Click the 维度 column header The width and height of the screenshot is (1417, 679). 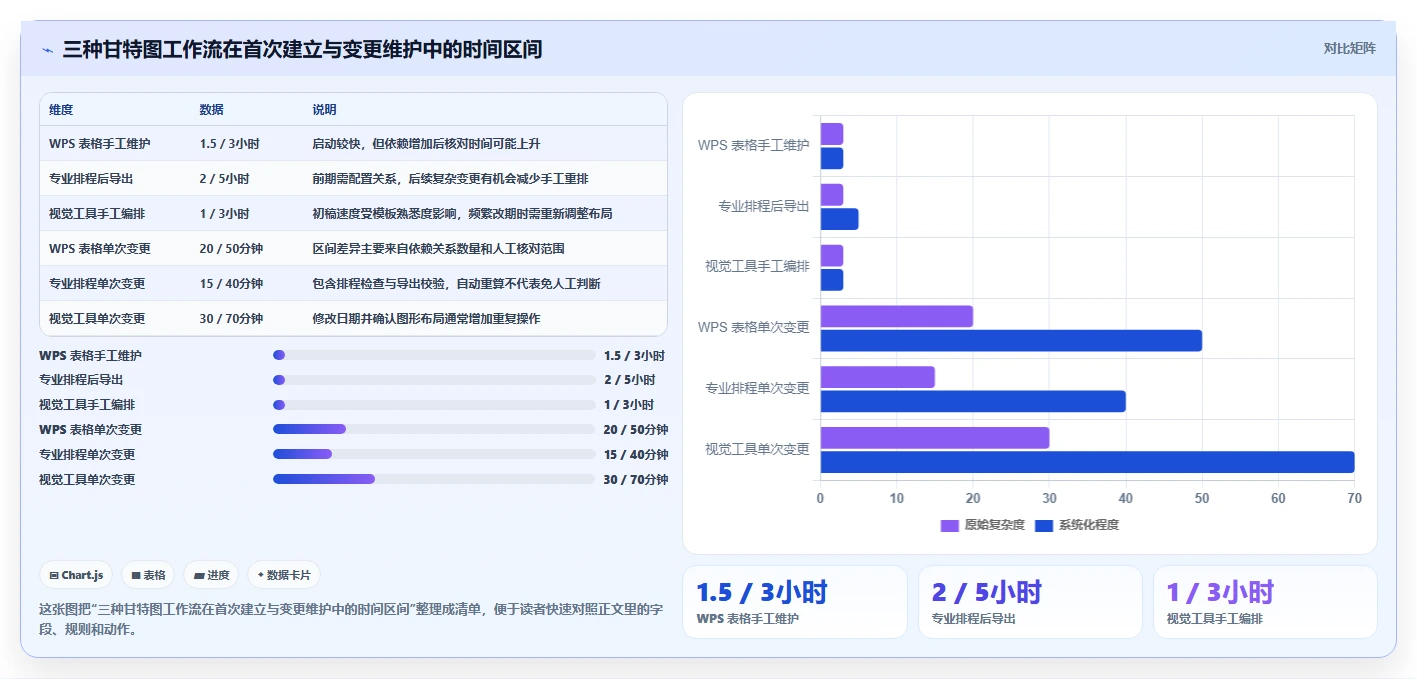click(x=61, y=110)
